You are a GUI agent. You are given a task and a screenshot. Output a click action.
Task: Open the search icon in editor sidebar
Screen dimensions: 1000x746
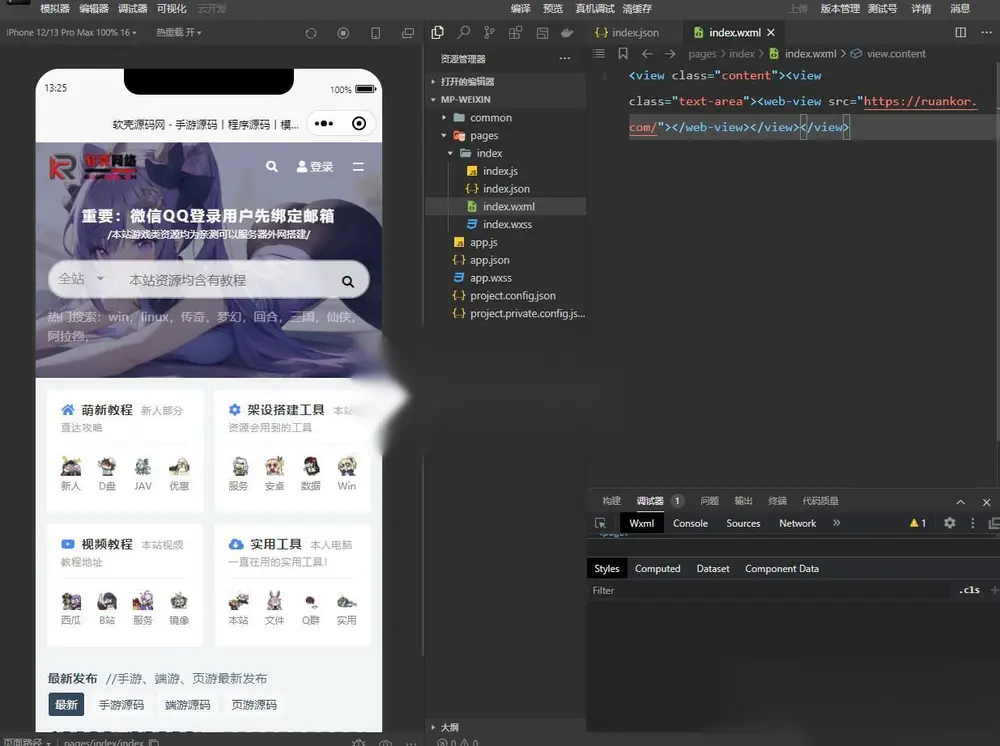[464, 33]
